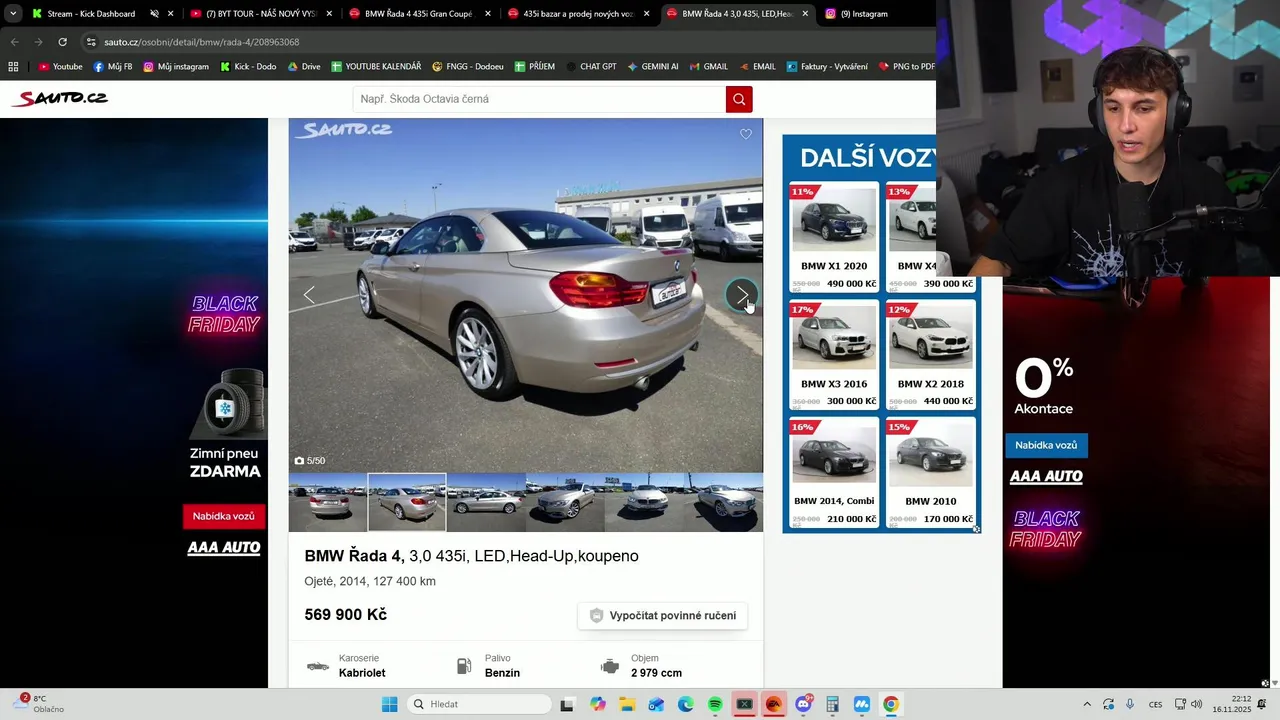Image resolution: width=1280 pixels, height=720 pixels.
Task: Click the 569 900 Kč price text
Action: pyautogui.click(x=345, y=615)
